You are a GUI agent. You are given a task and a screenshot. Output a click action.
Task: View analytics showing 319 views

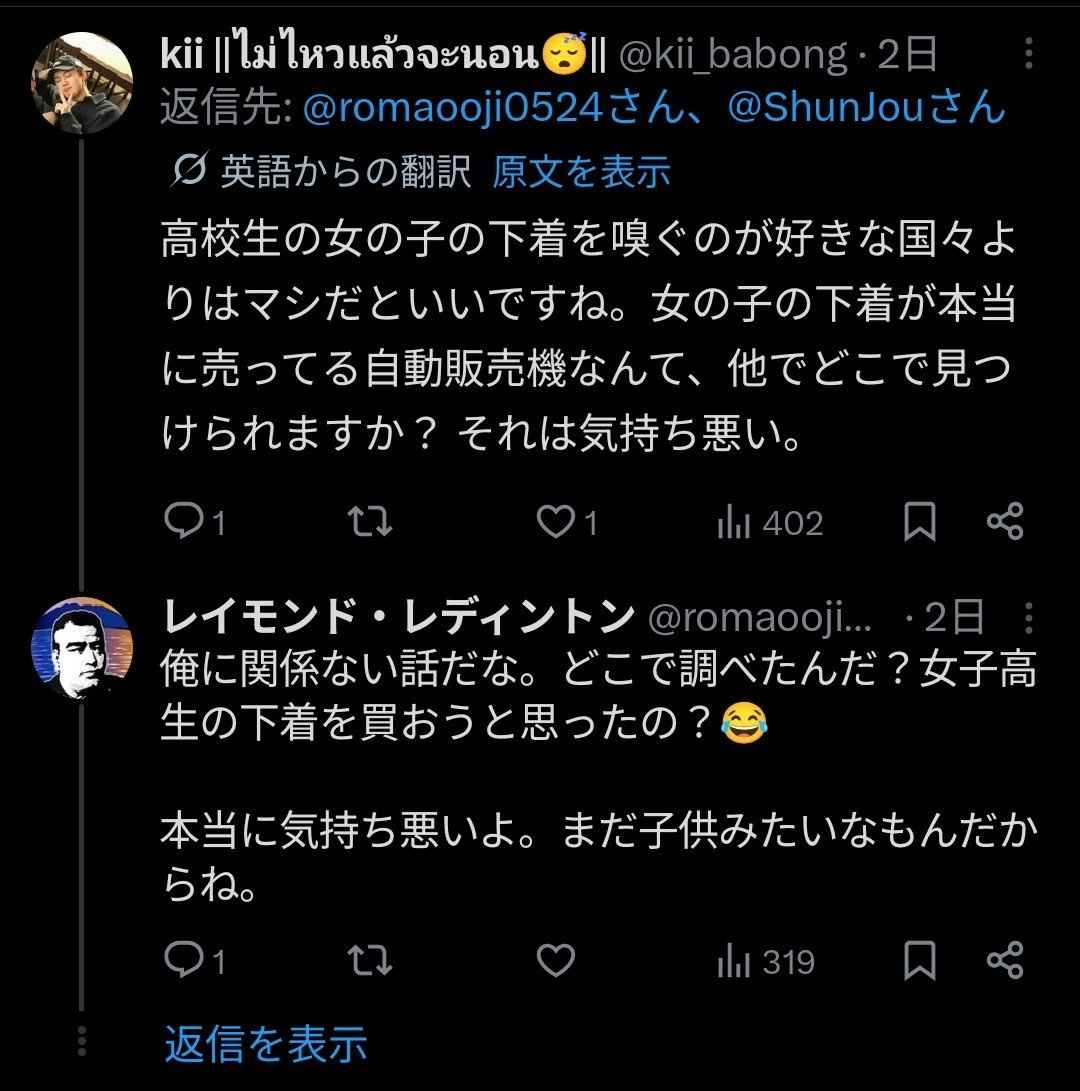(x=766, y=962)
